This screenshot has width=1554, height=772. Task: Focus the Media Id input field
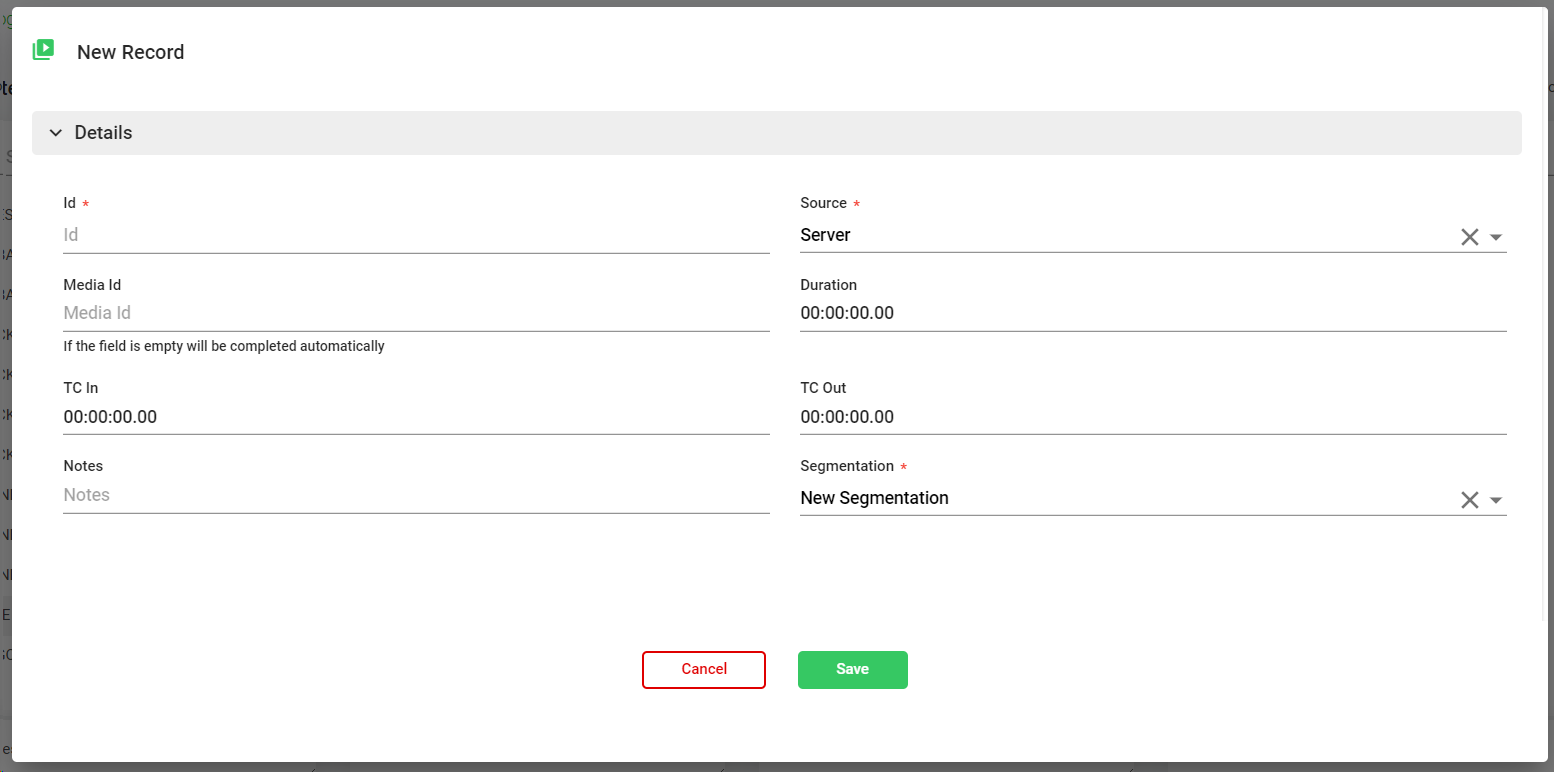coord(415,313)
